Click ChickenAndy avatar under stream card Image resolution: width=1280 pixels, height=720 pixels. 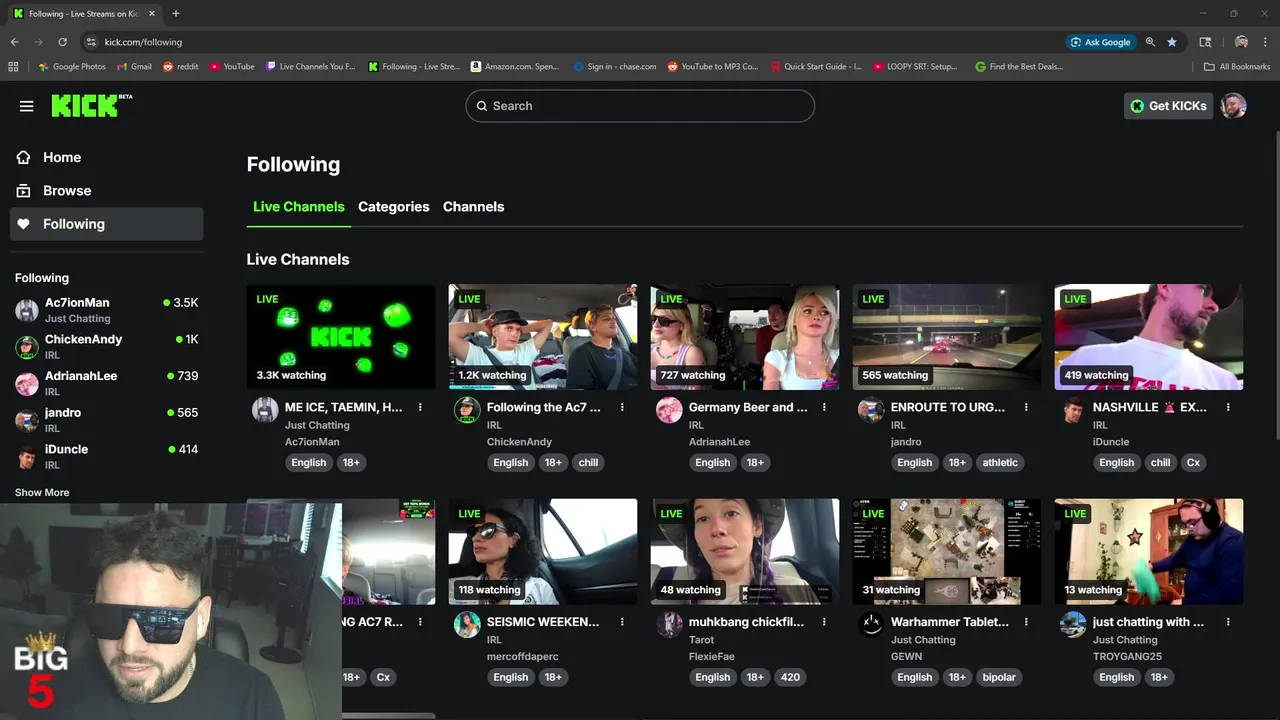point(467,410)
